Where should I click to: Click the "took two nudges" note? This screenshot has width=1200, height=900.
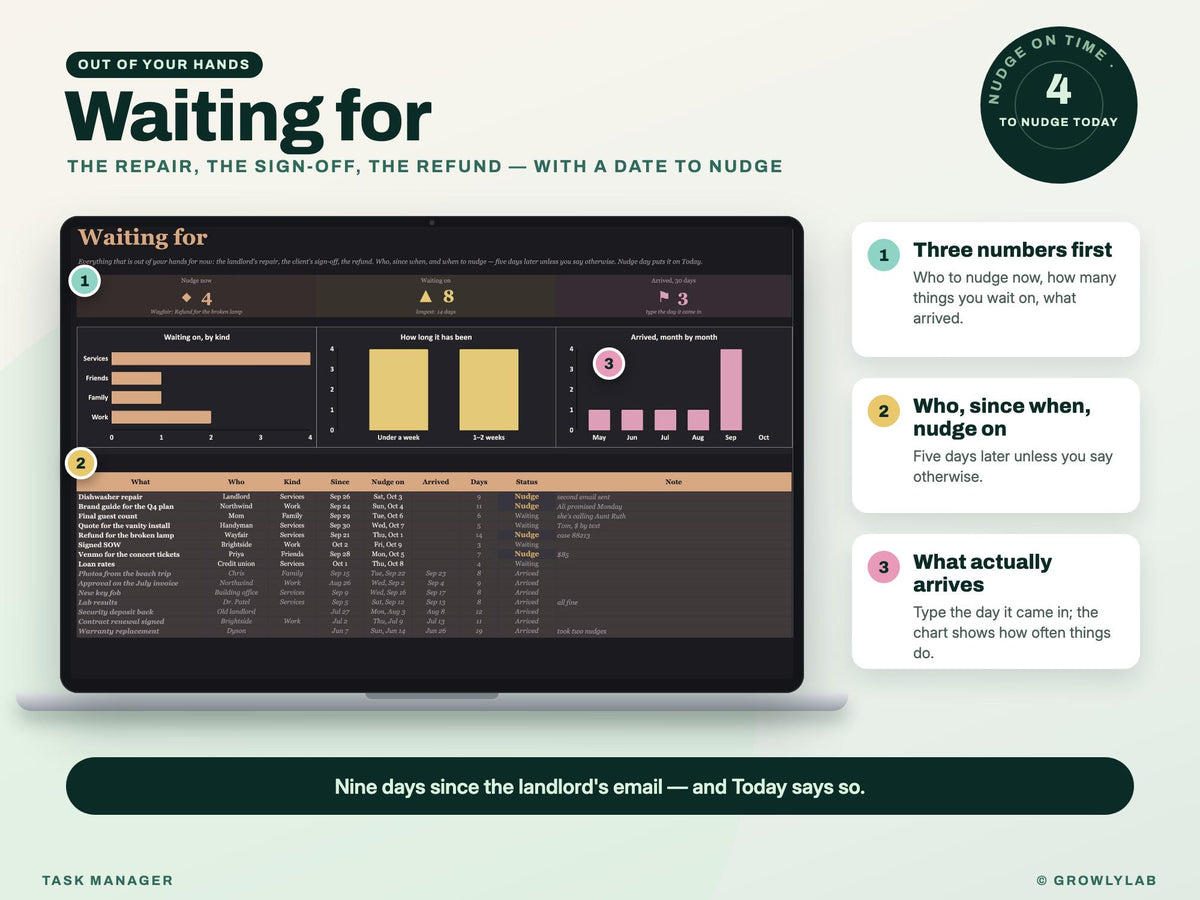[583, 631]
